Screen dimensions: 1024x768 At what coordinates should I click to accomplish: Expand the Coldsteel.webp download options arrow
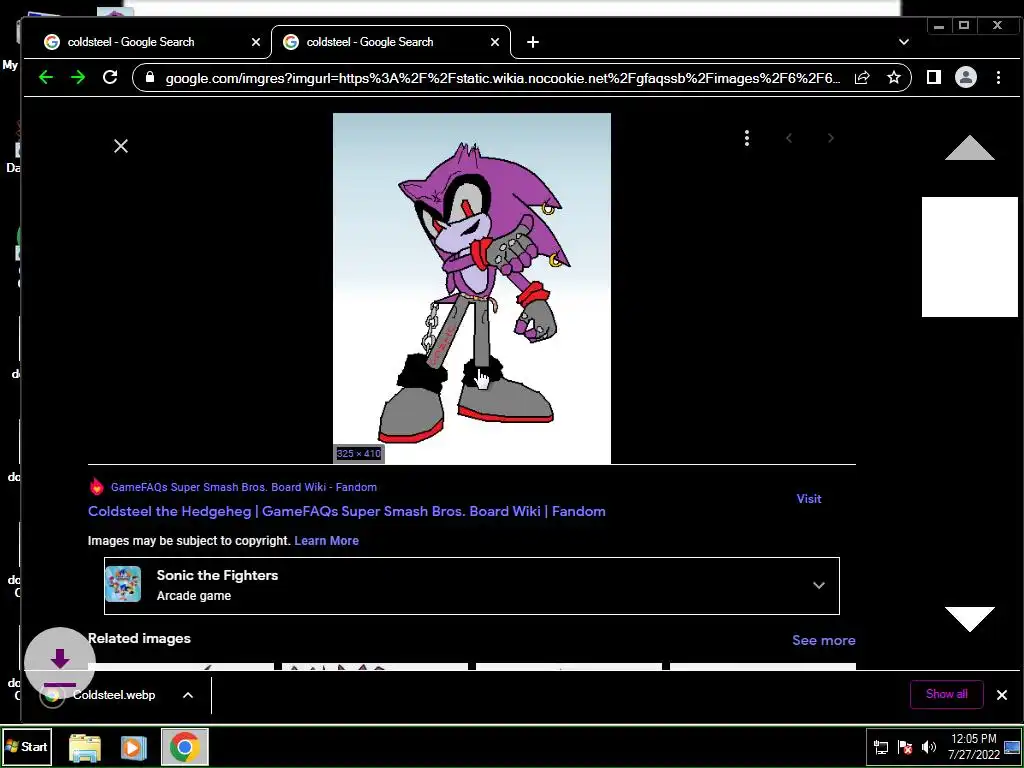coord(187,695)
